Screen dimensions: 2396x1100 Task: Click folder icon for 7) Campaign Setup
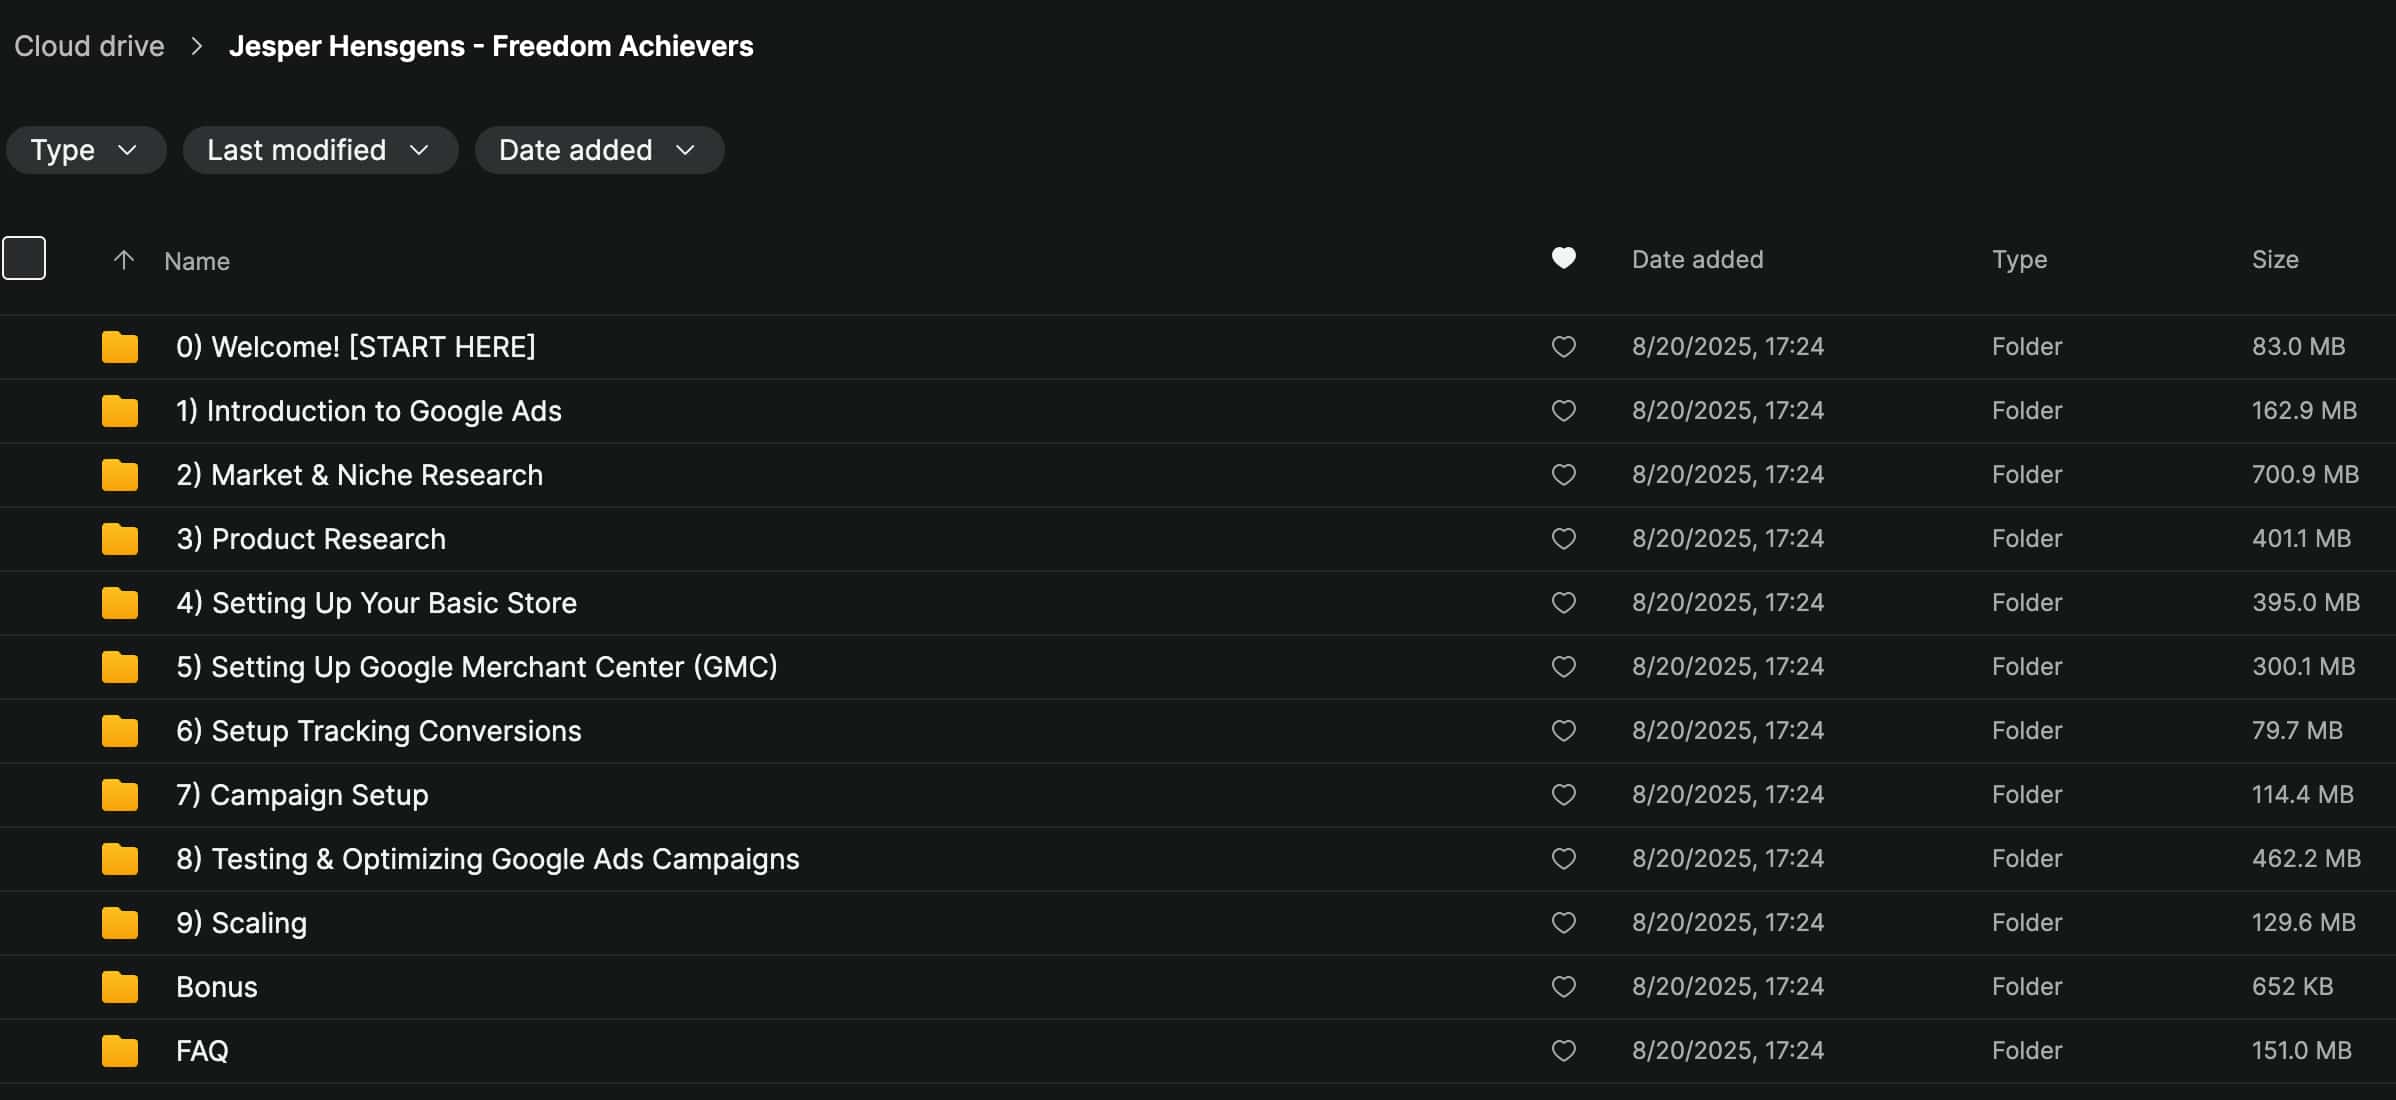(120, 795)
